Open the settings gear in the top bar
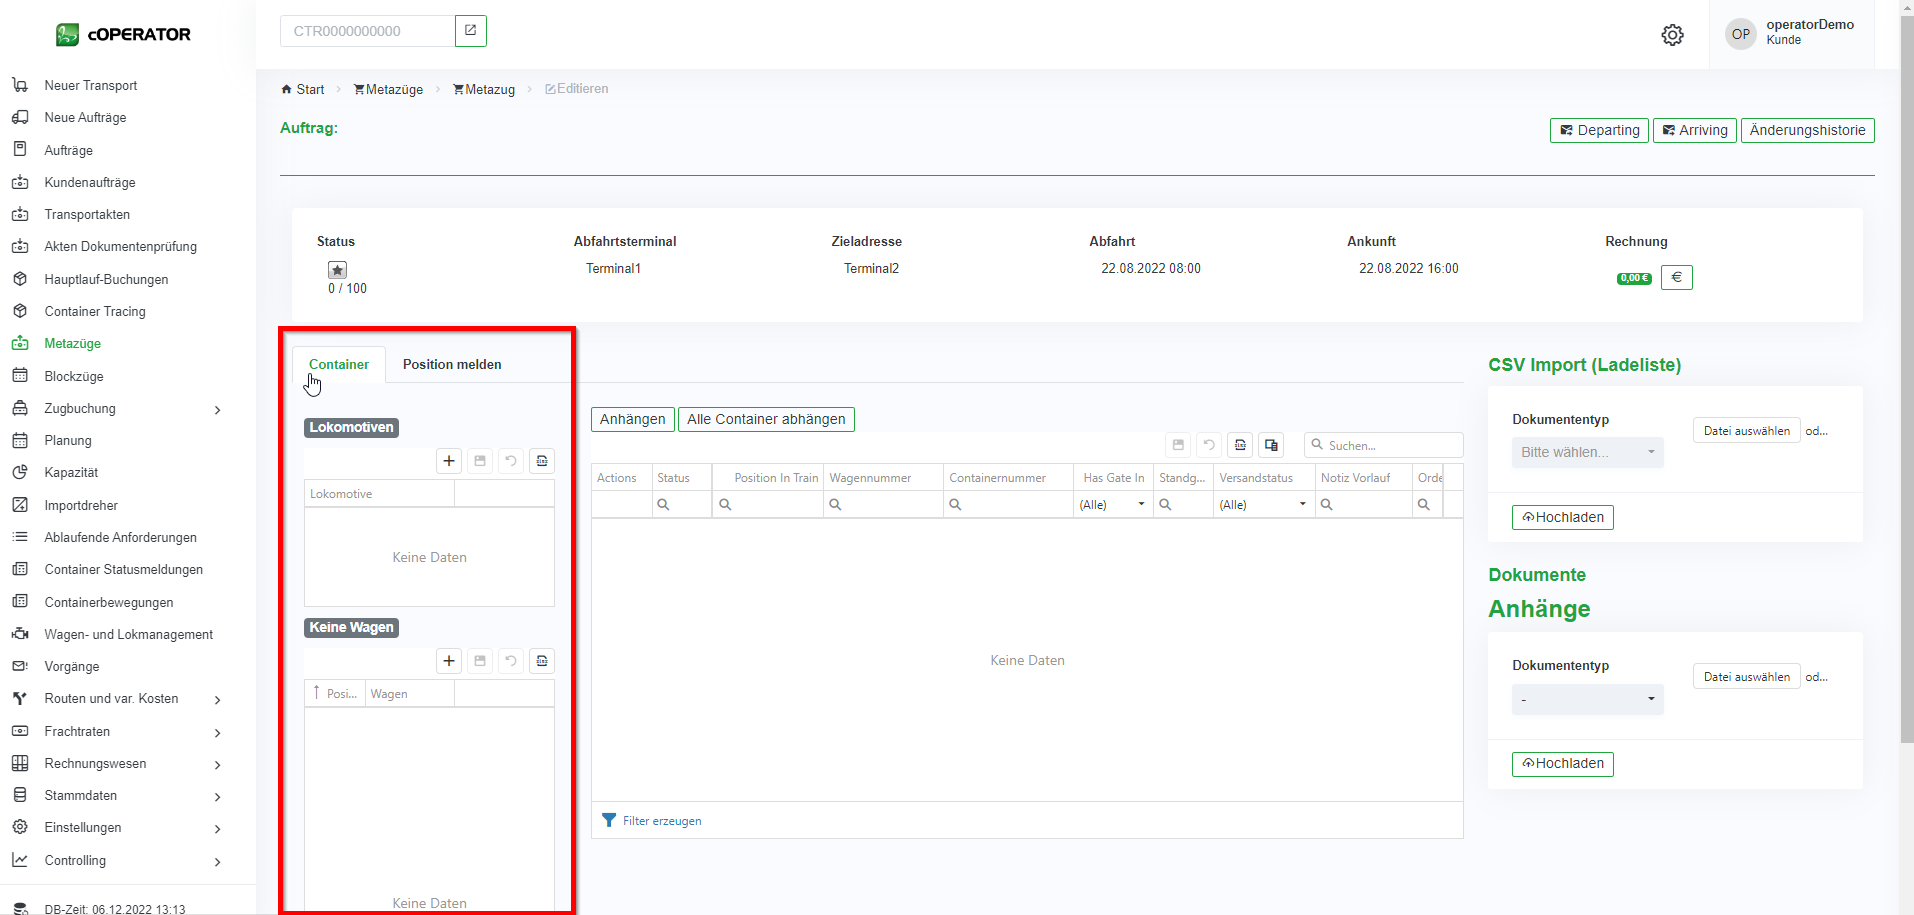Screen dimensions: 1914x915 point(1672,35)
